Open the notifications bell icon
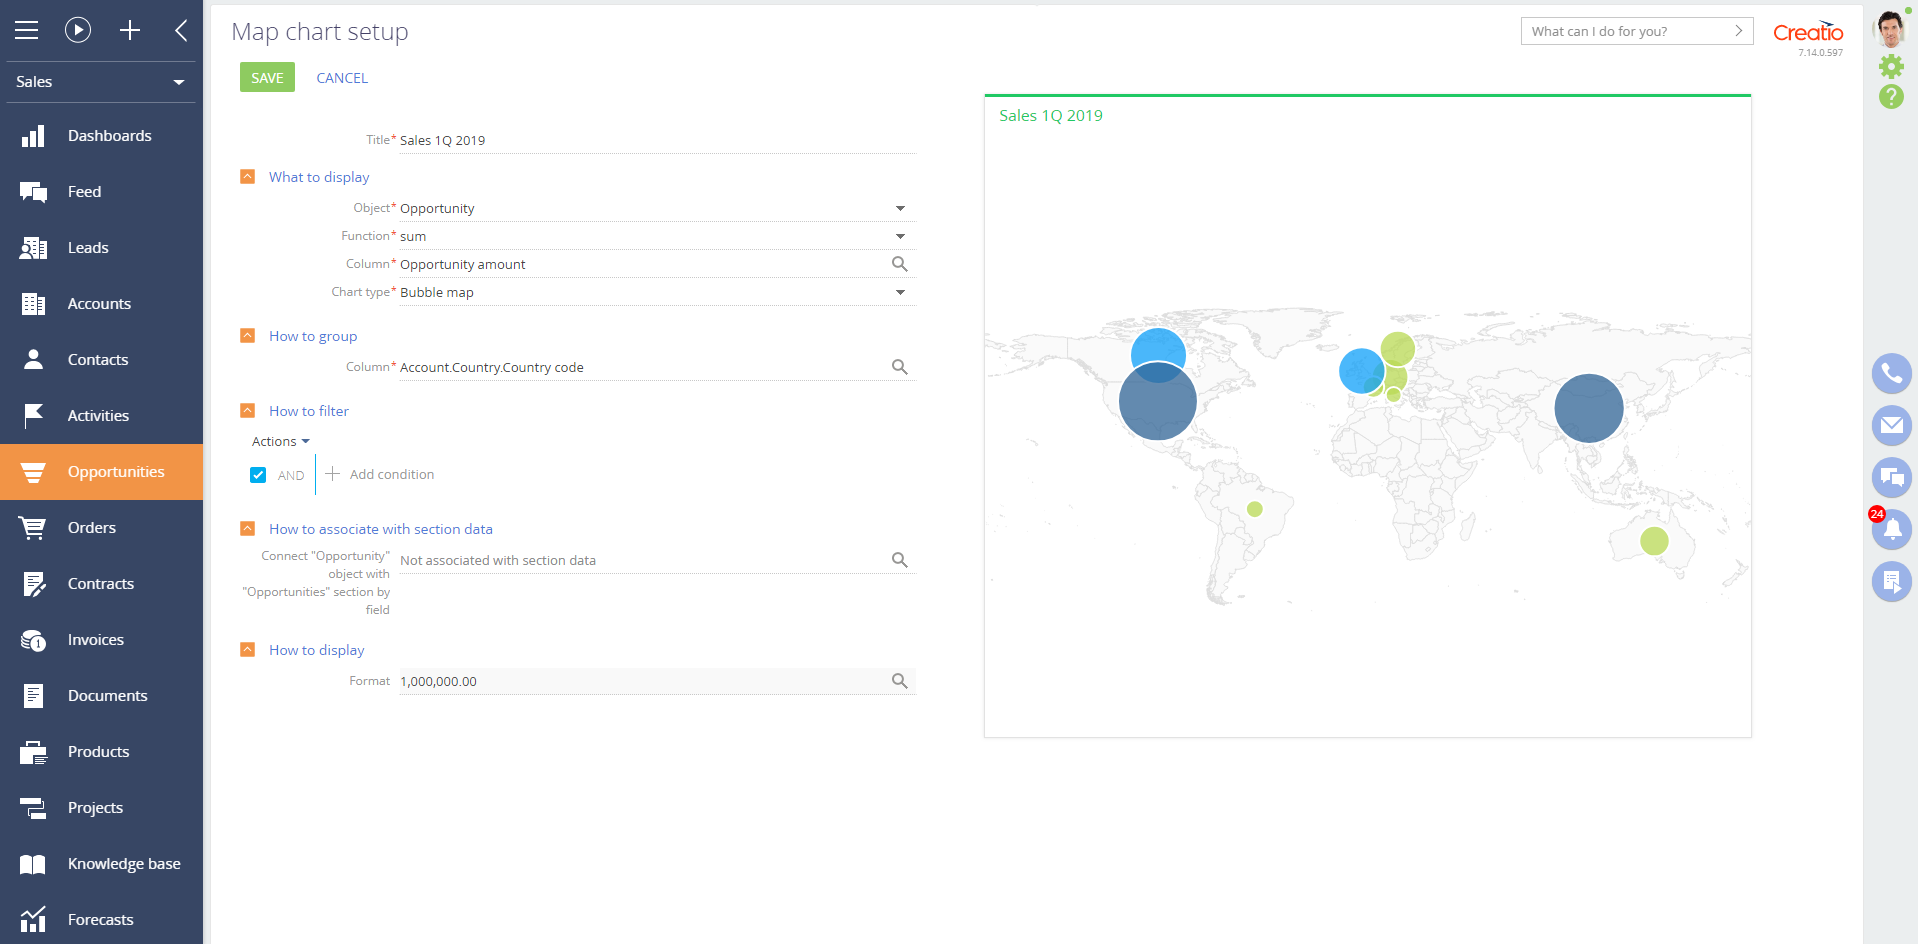Viewport: 1918px width, 944px height. coord(1891,530)
